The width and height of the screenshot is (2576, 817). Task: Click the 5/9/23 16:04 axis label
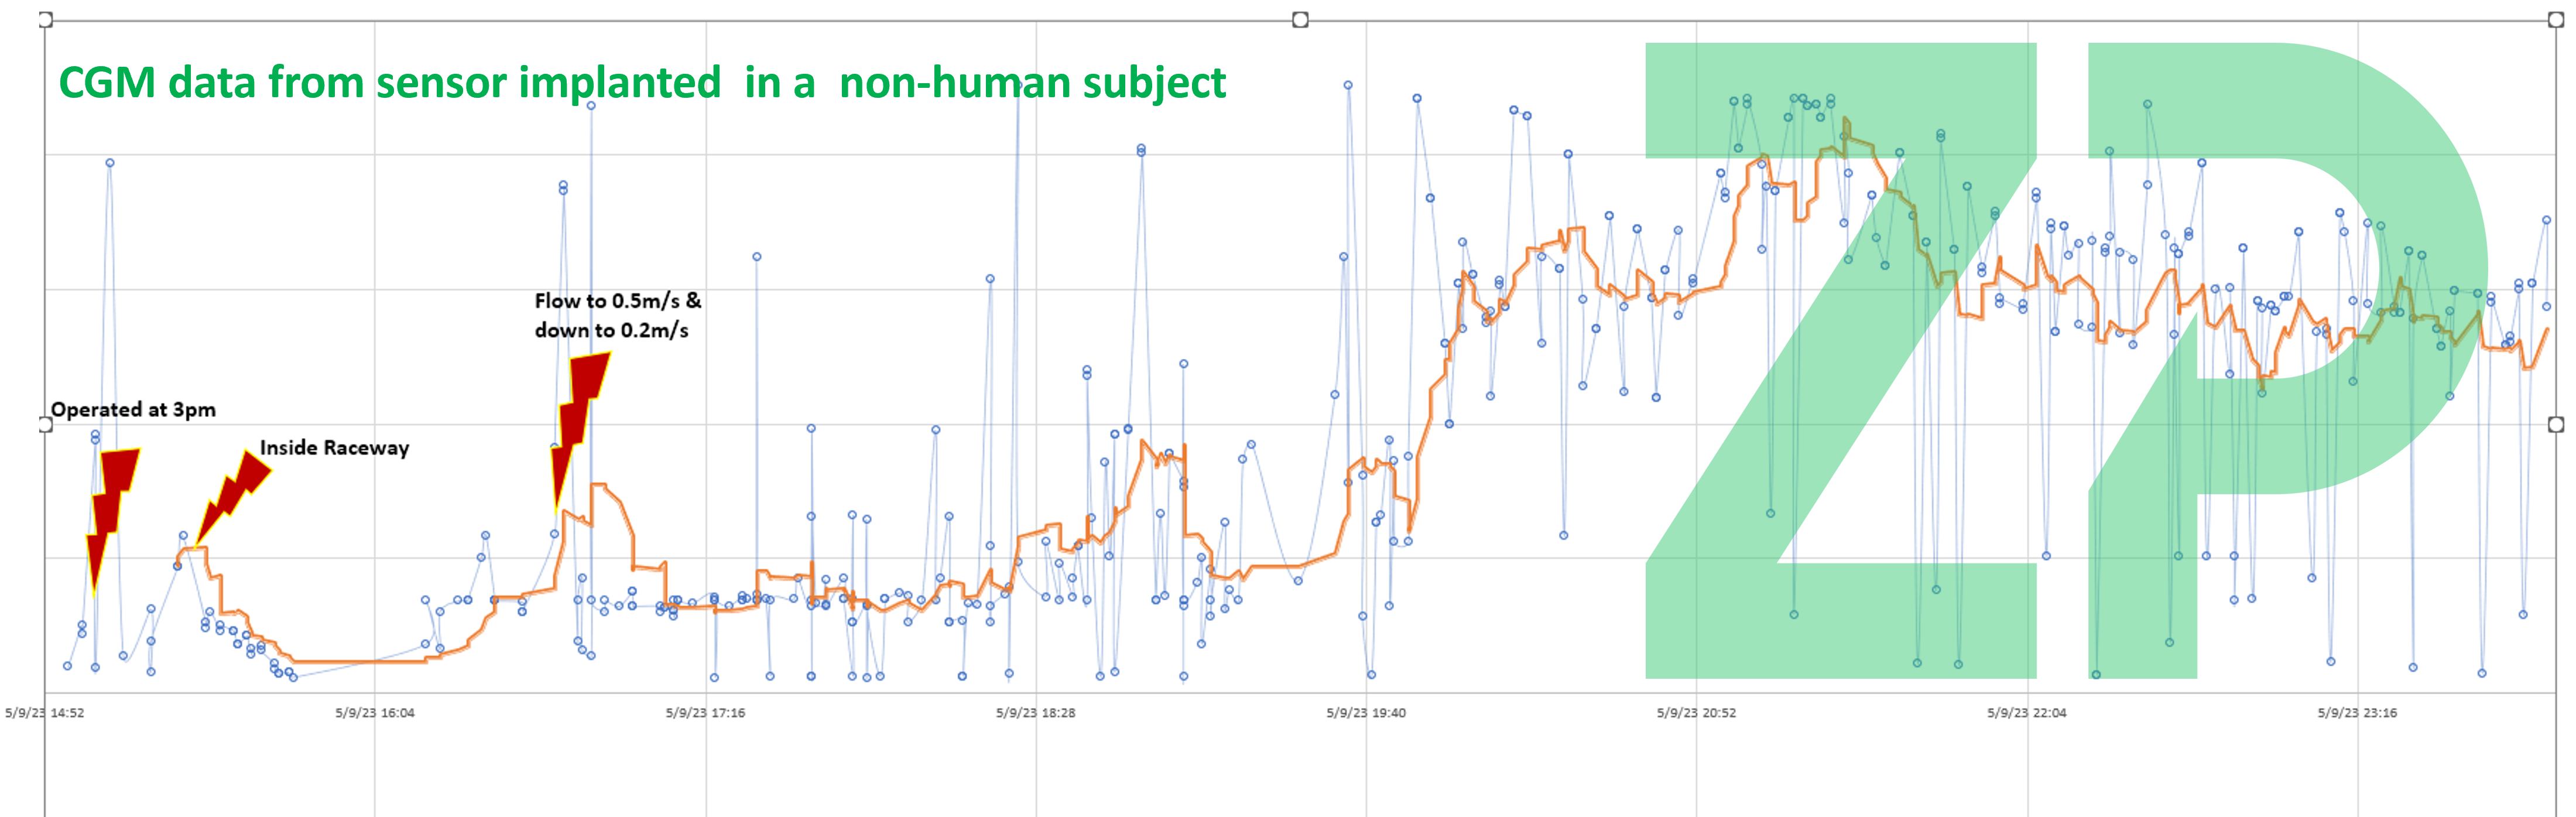pos(374,713)
